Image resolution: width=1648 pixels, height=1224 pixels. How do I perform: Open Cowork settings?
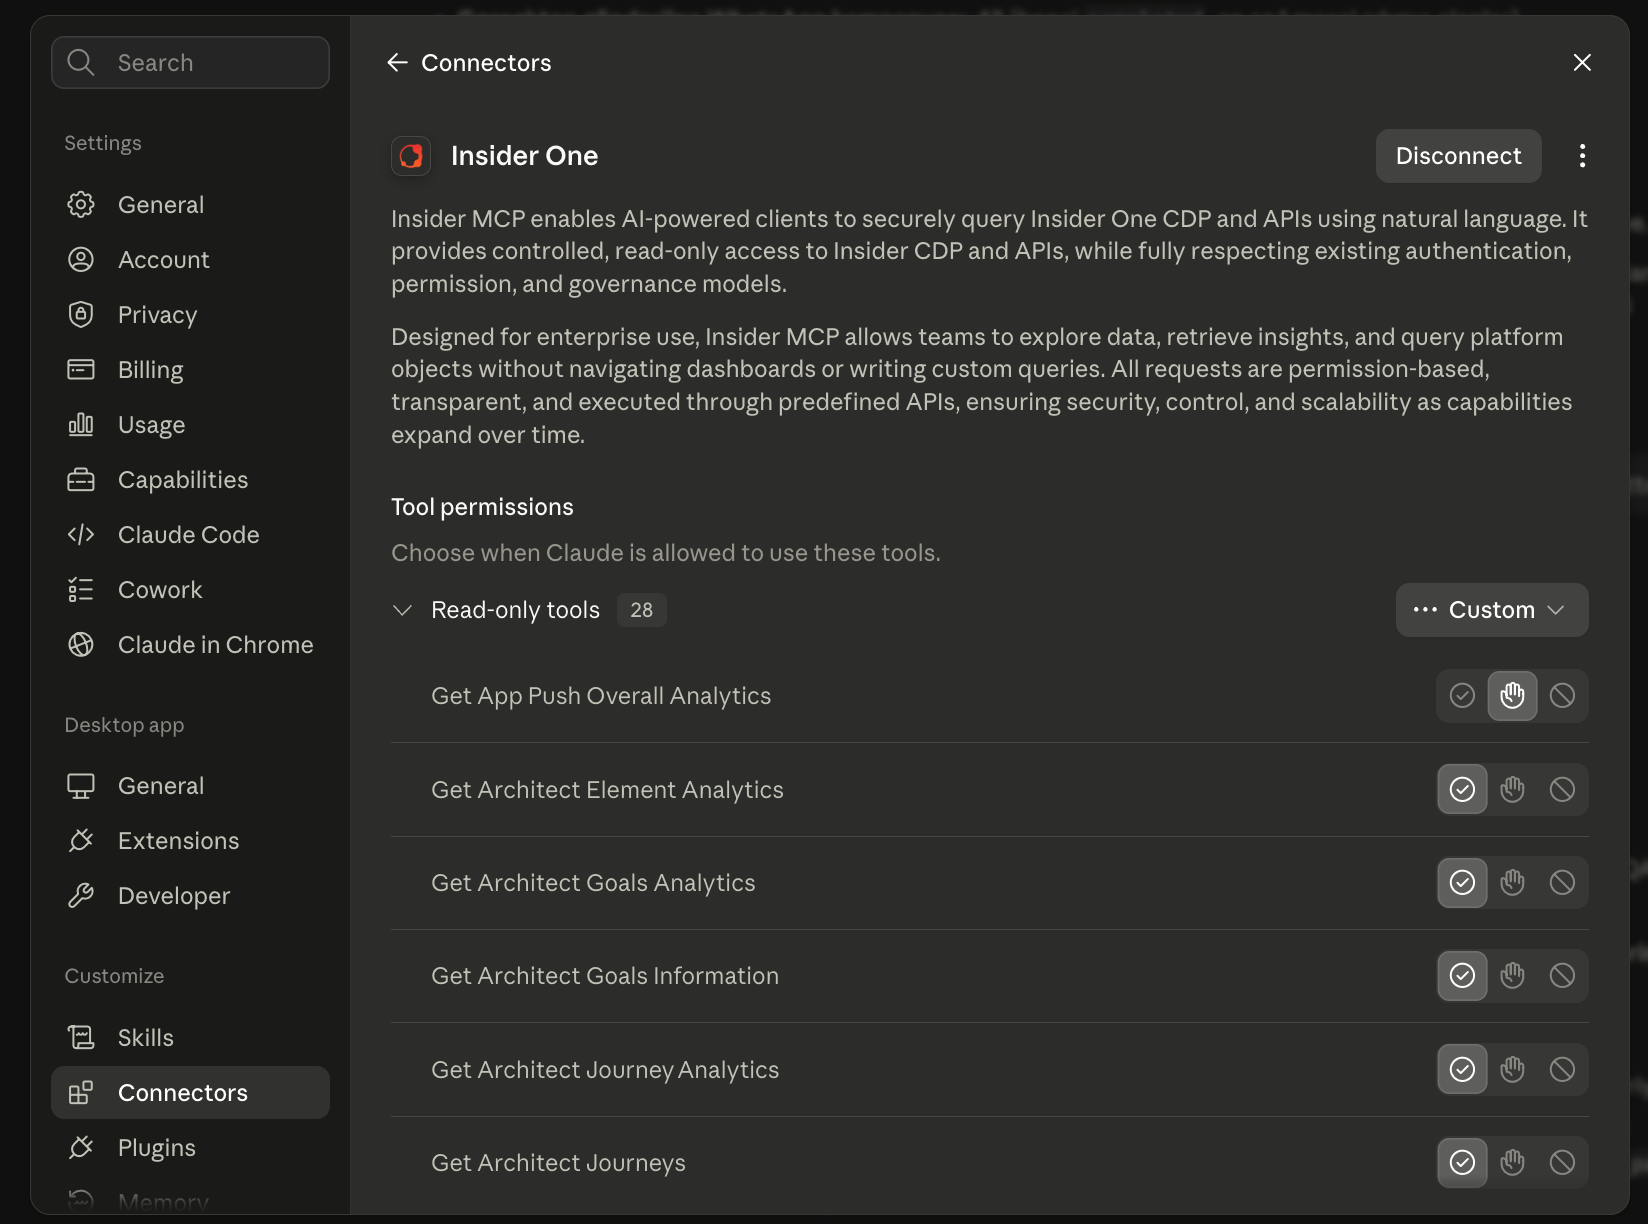pyautogui.click(x=190, y=589)
